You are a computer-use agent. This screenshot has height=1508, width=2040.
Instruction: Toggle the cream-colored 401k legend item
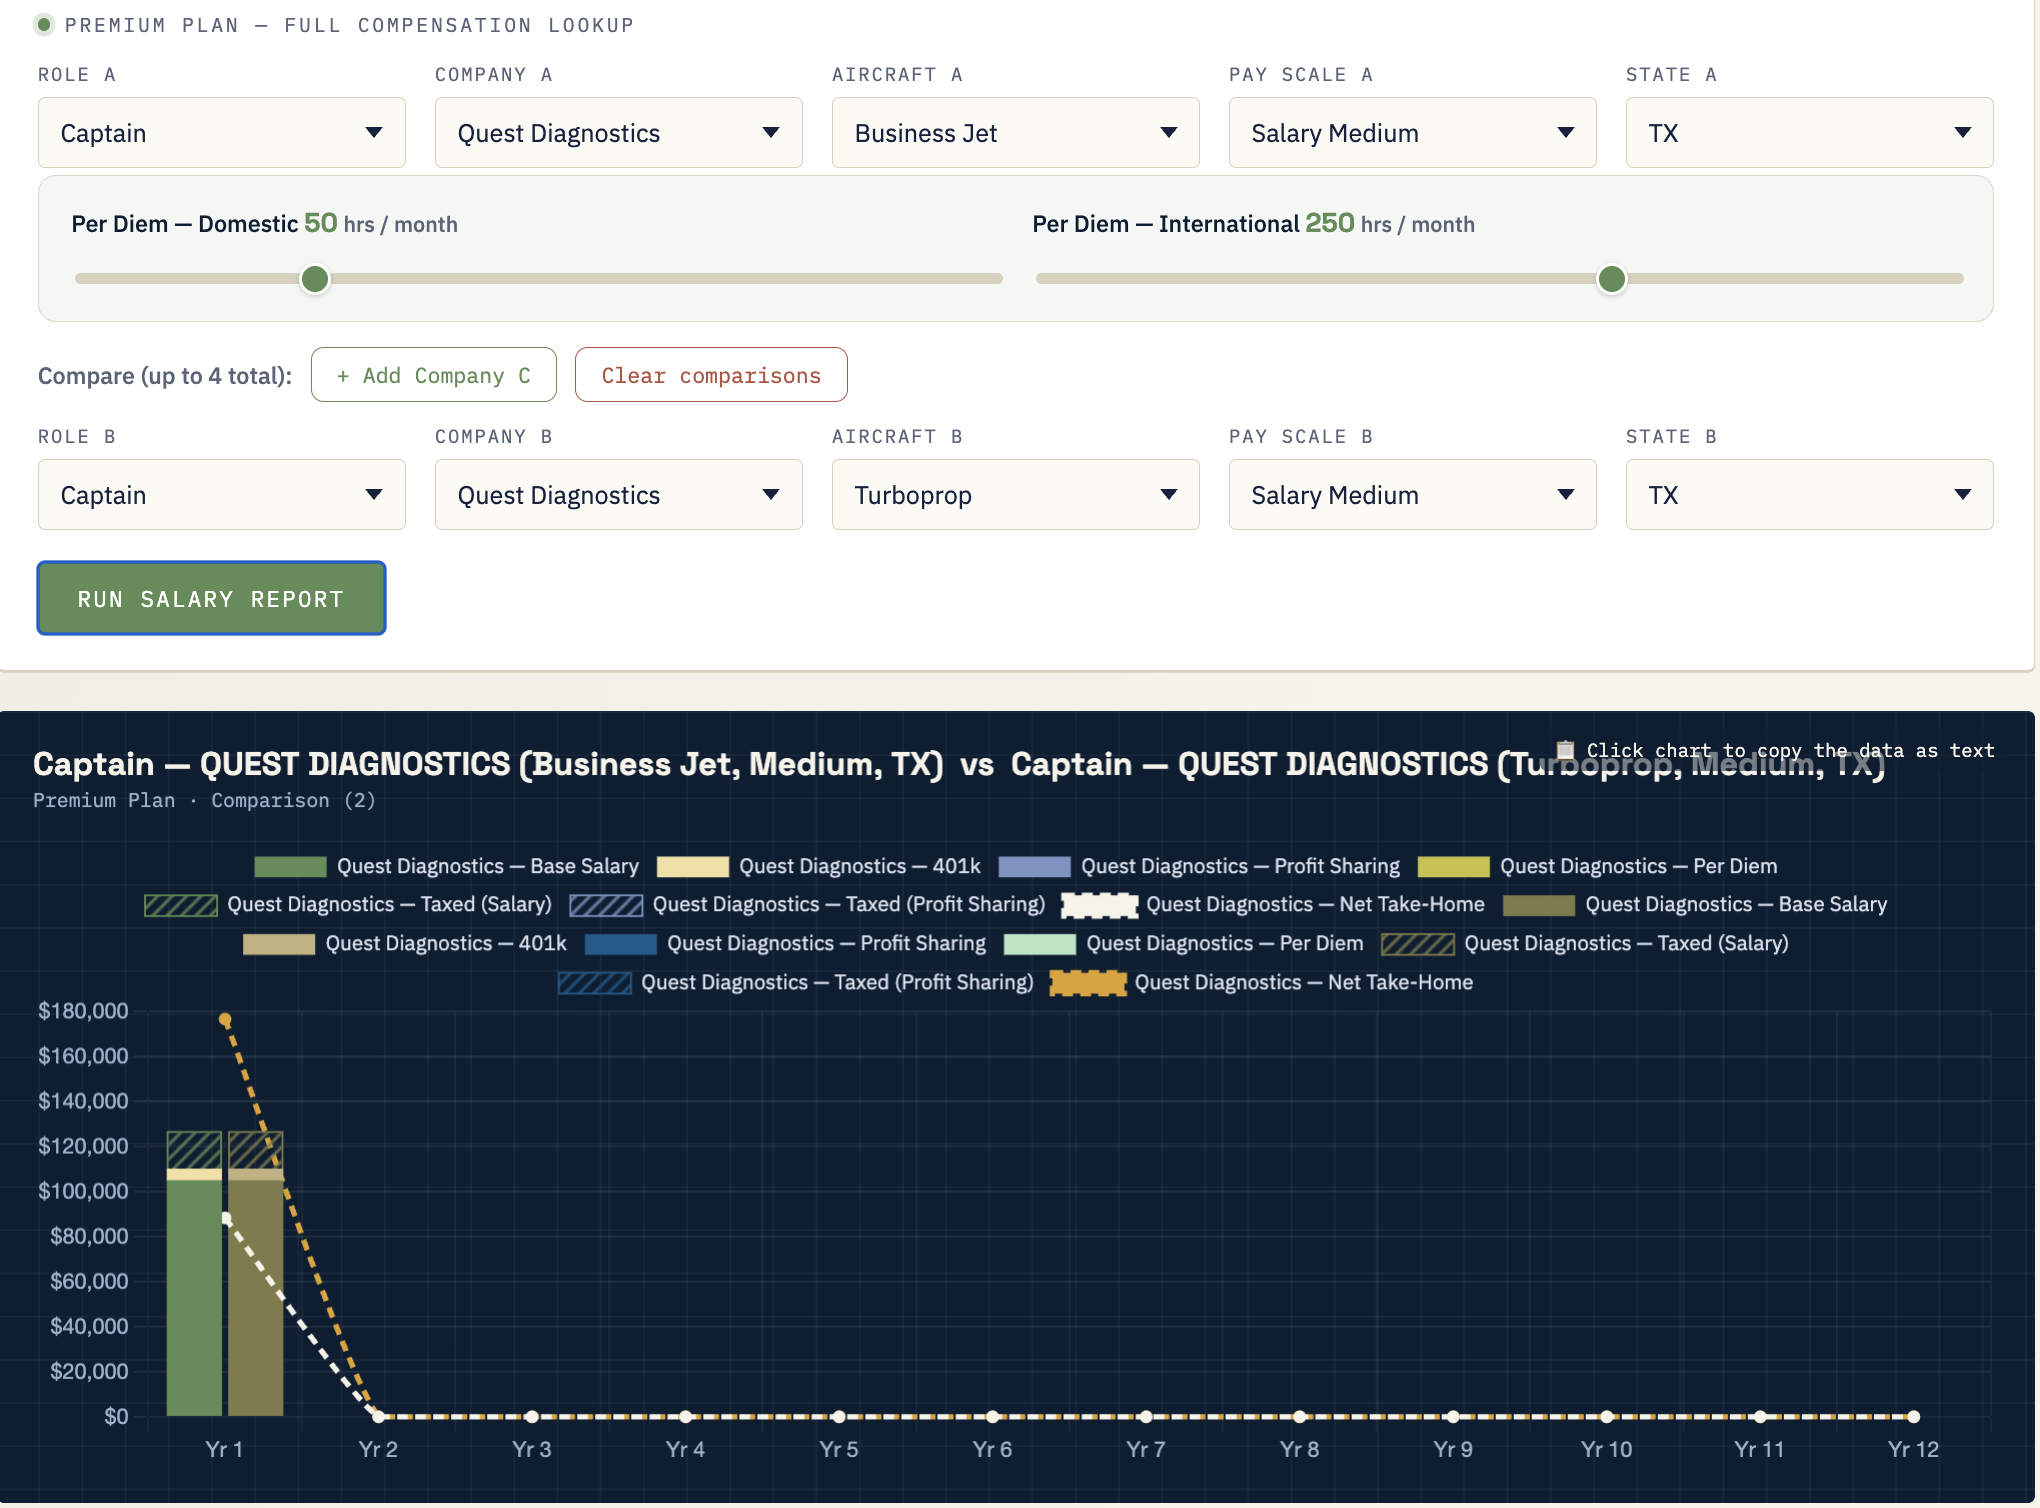[x=818, y=866]
